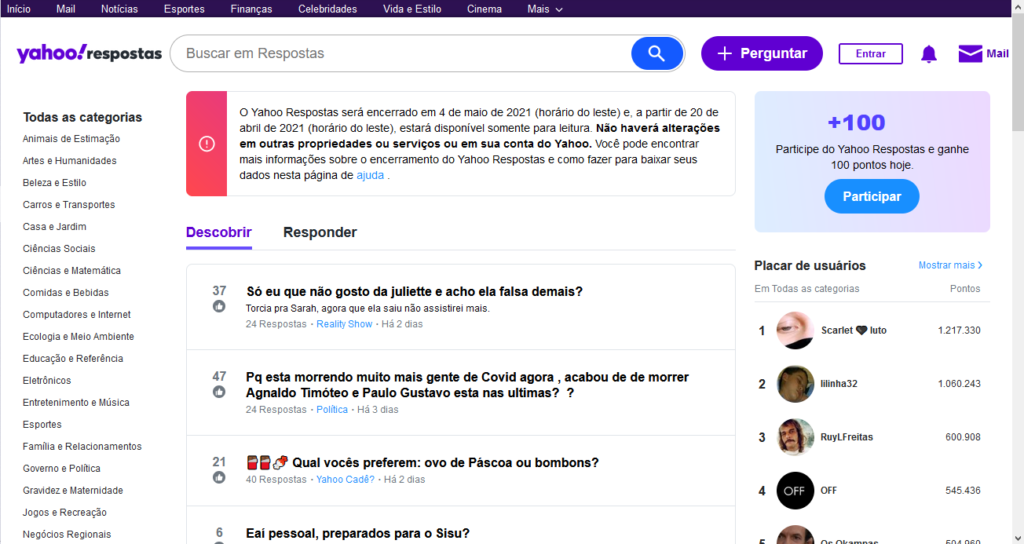Select Casa e Jardim category
The width and height of the screenshot is (1024, 544).
click(x=54, y=227)
